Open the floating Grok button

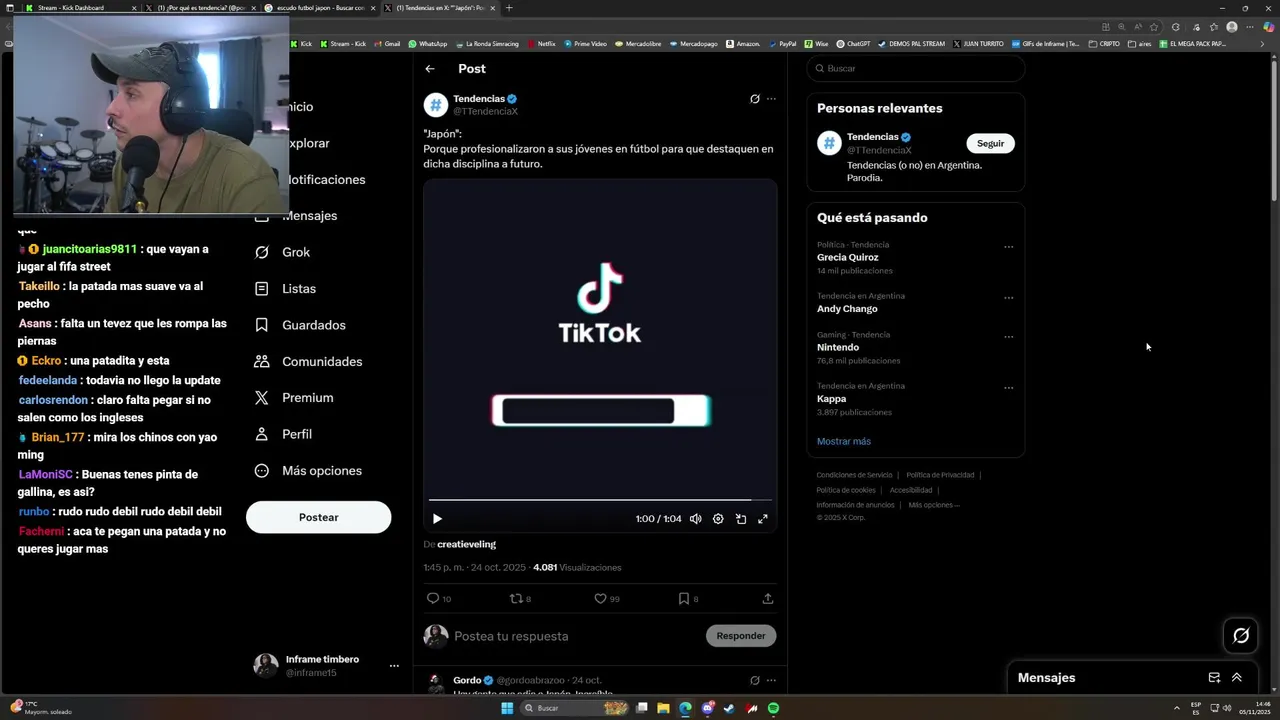tap(1241, 635)
